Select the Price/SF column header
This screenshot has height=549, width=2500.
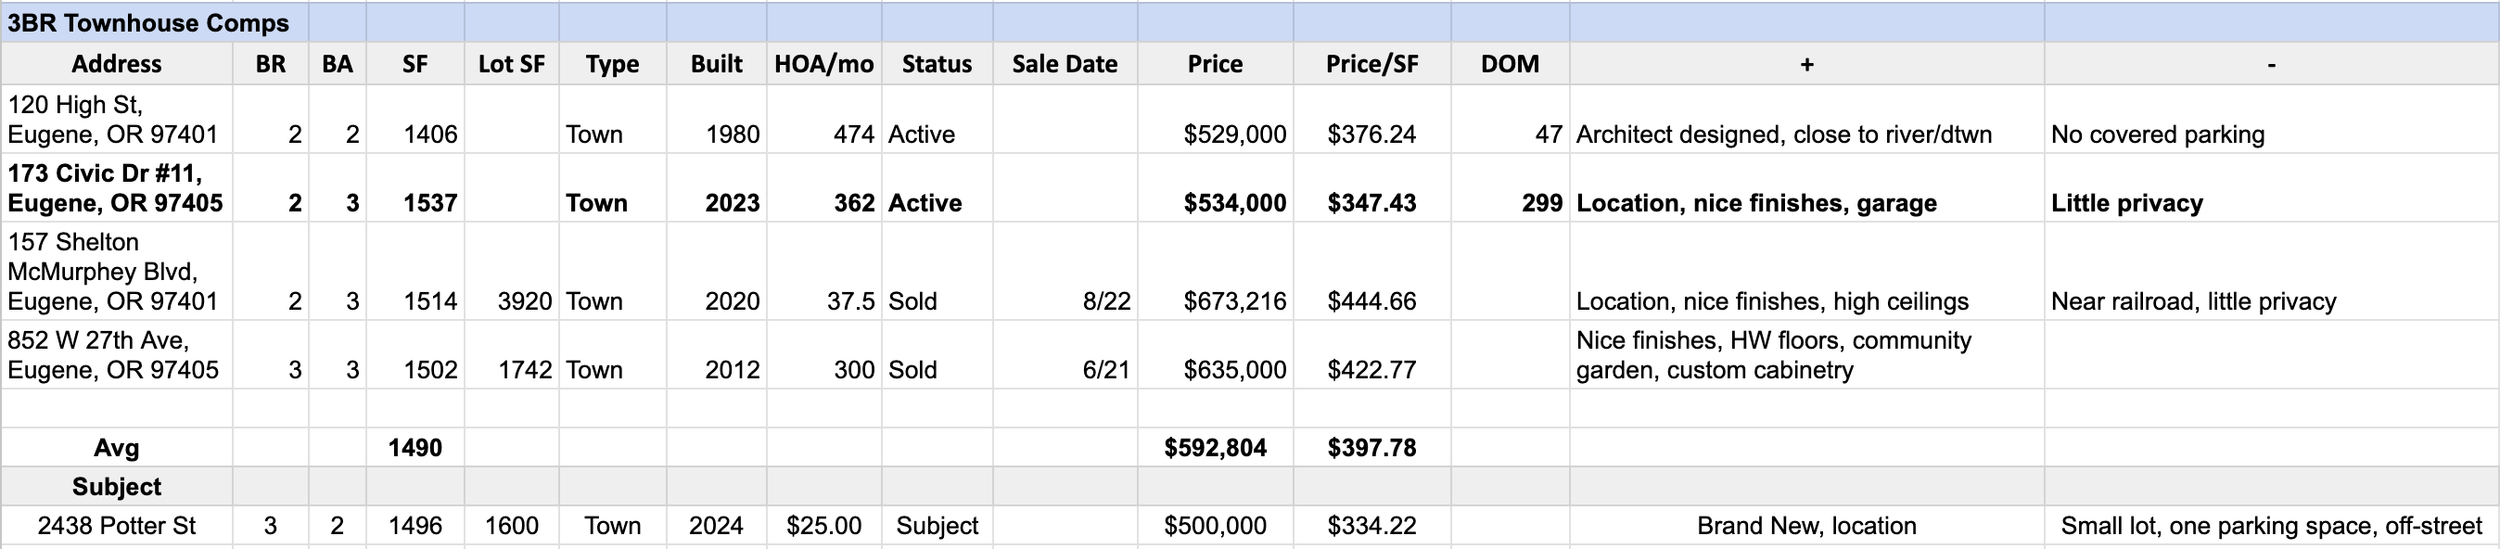pos(1371,64)
